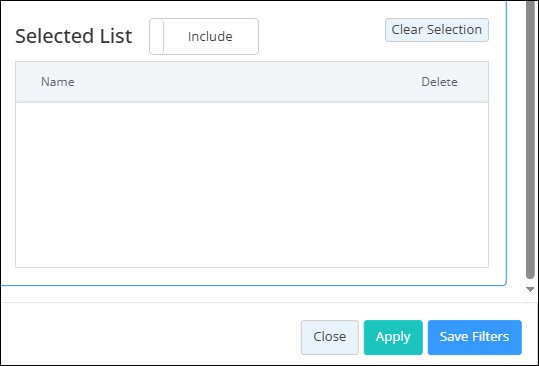This screenshot has width=539, height=366.
Task: Click the Clear Selection button
Action: pyautogui.click(x=437, y=30)
